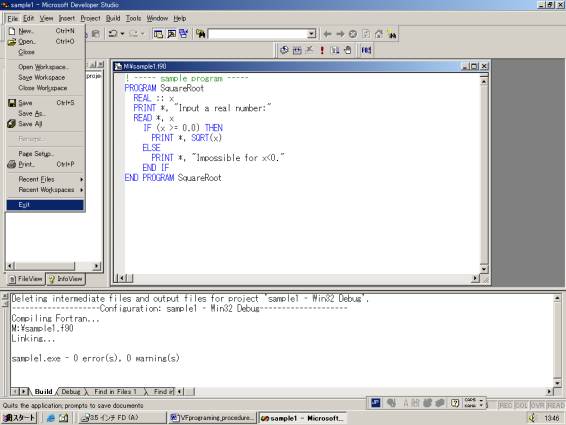Click the Compile icon on Build toolbar

click(284, 50)
